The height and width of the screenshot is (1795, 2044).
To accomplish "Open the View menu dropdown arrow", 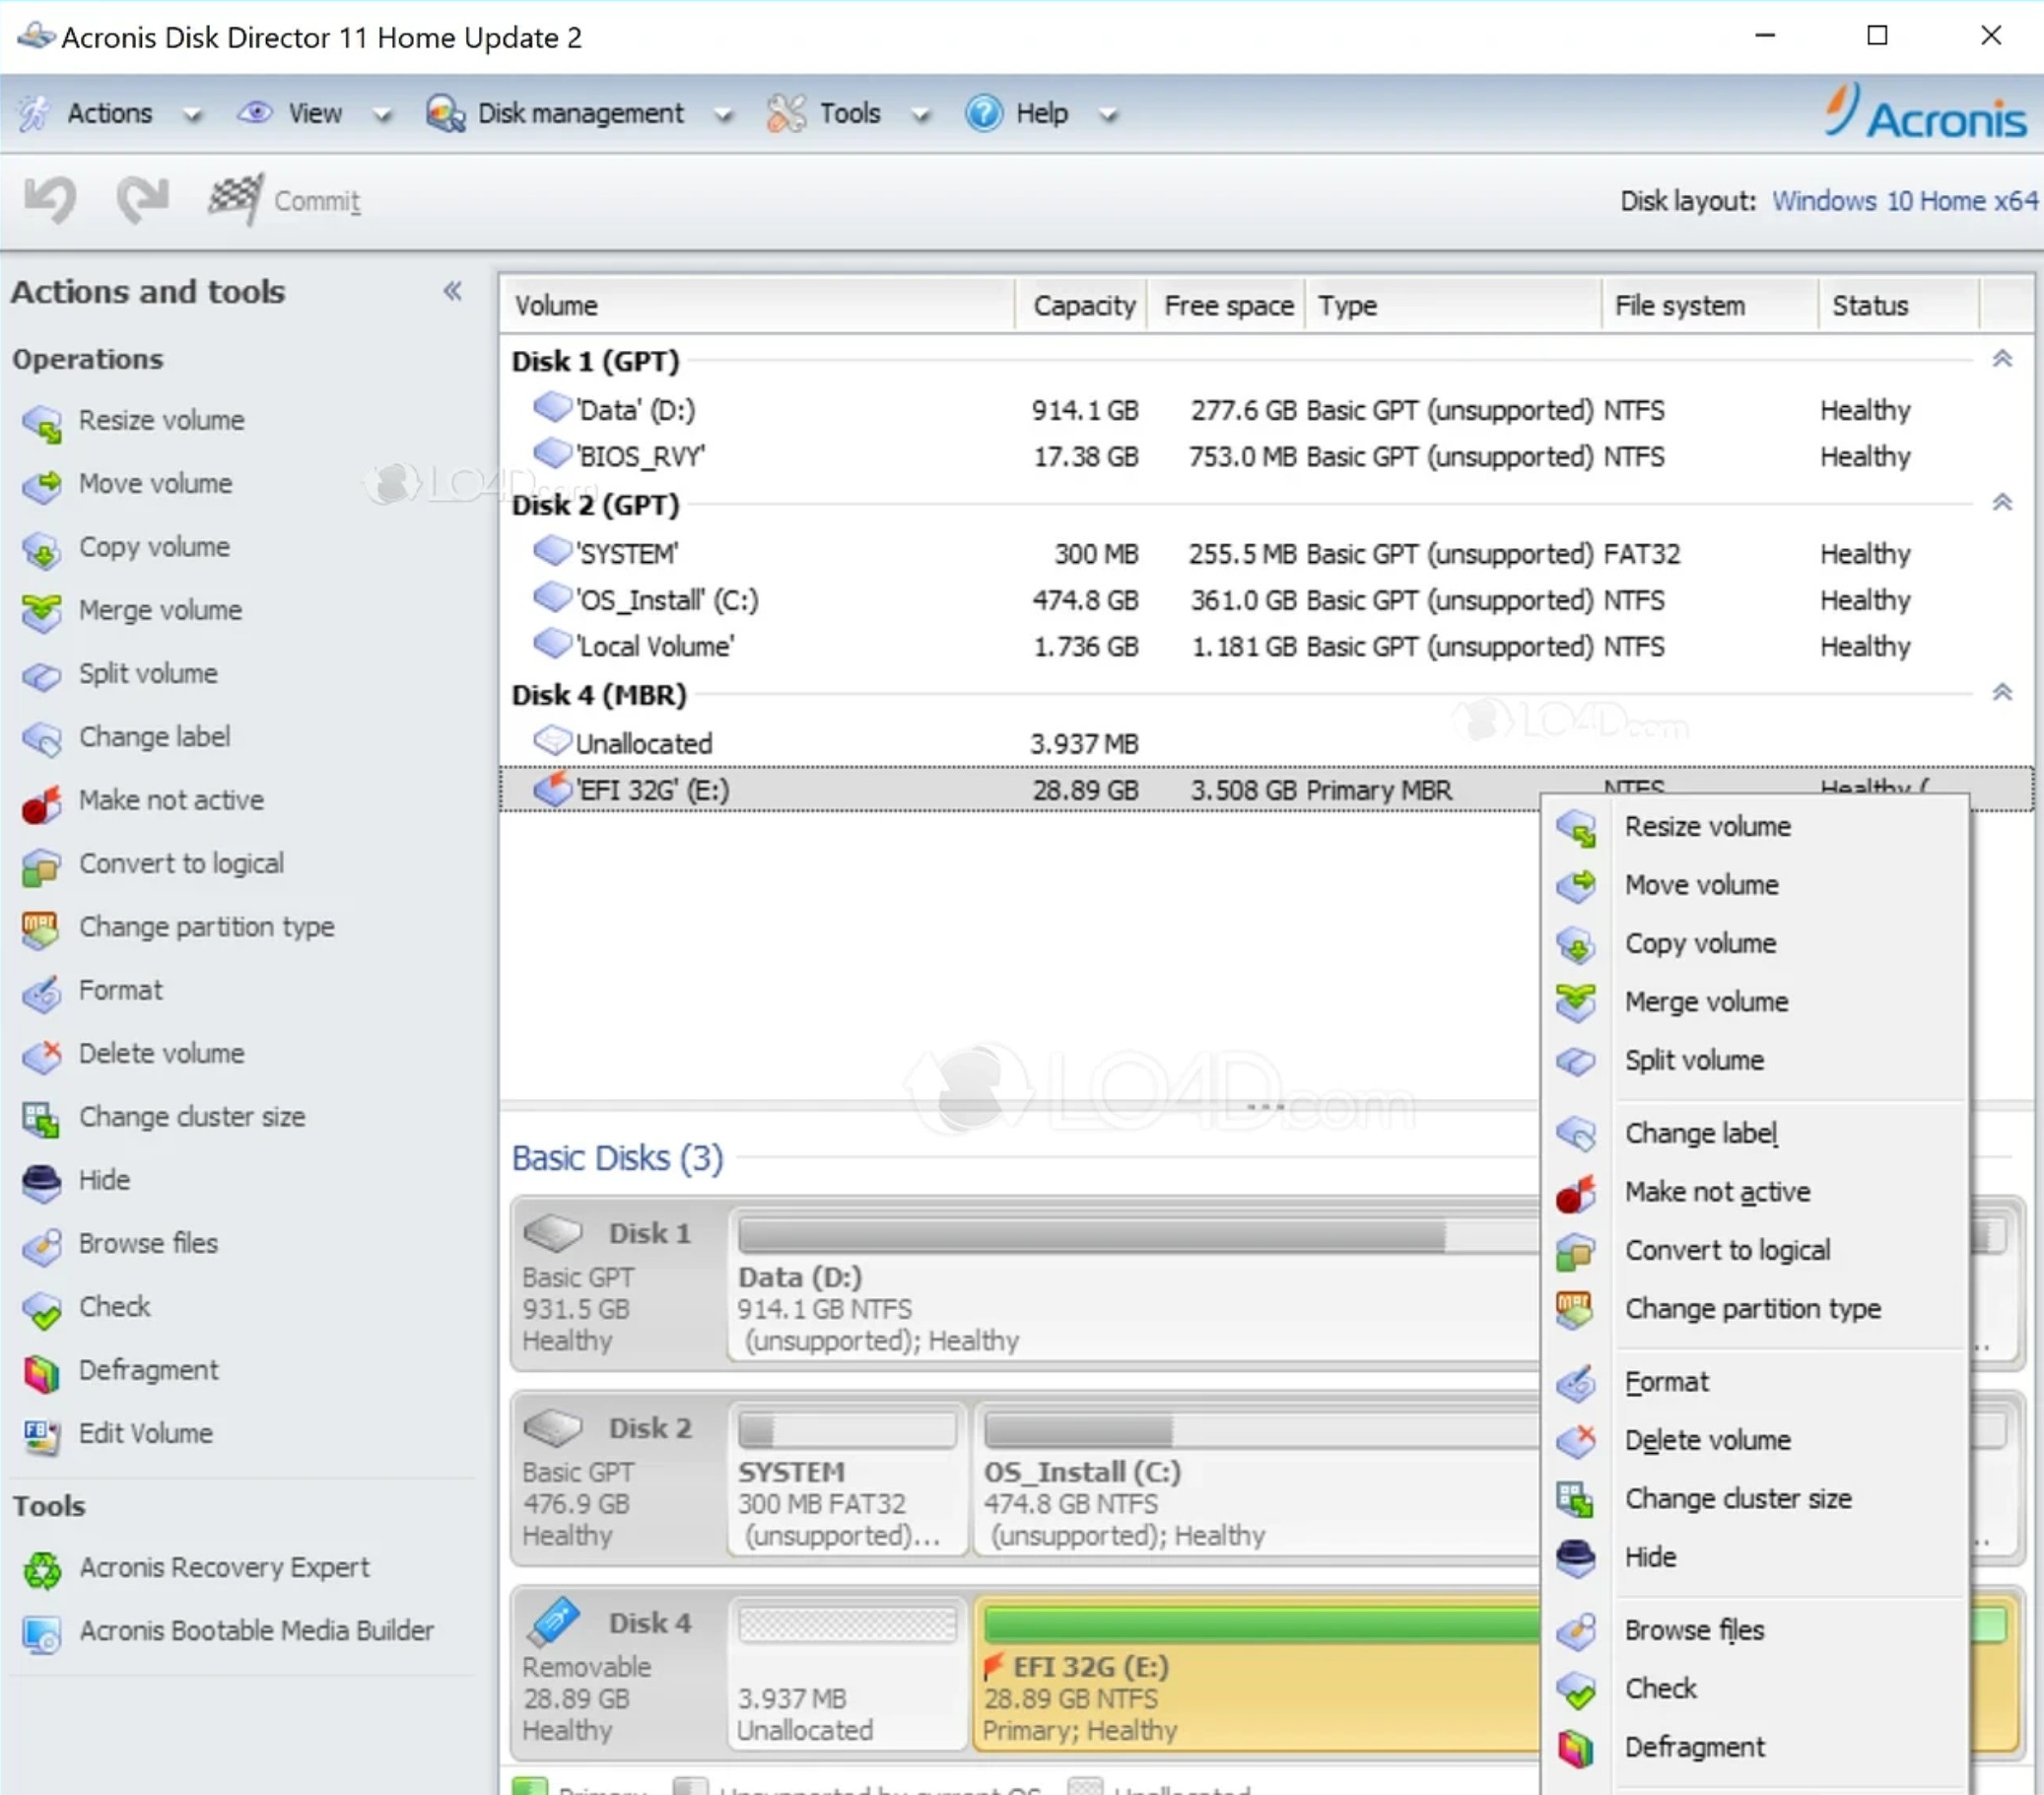I will coord(381,115).
